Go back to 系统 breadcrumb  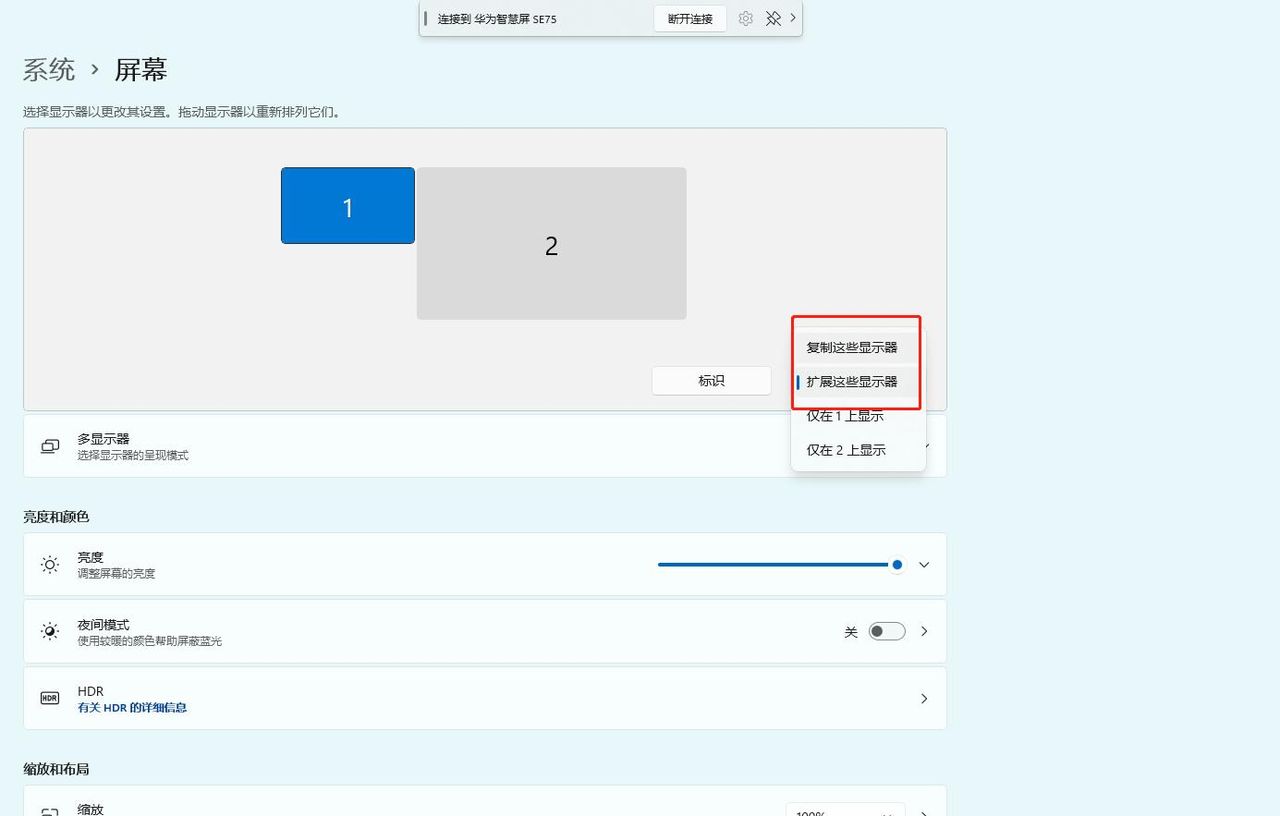(x=49, y=69)
